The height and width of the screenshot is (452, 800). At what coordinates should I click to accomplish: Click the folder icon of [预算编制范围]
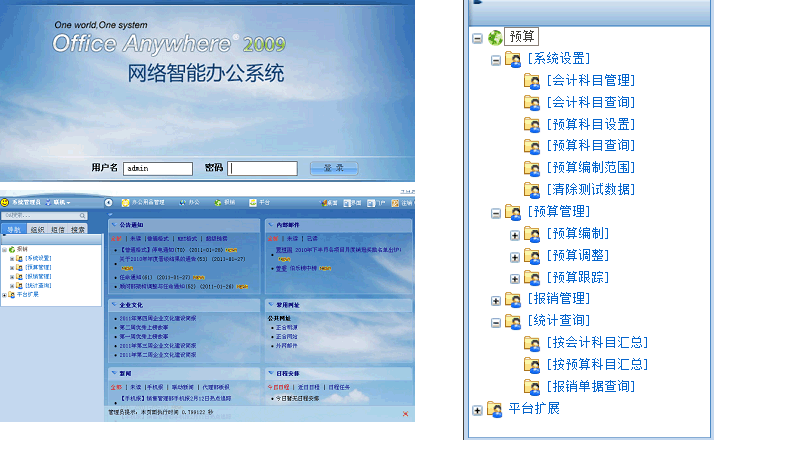[x=532, y=168]
